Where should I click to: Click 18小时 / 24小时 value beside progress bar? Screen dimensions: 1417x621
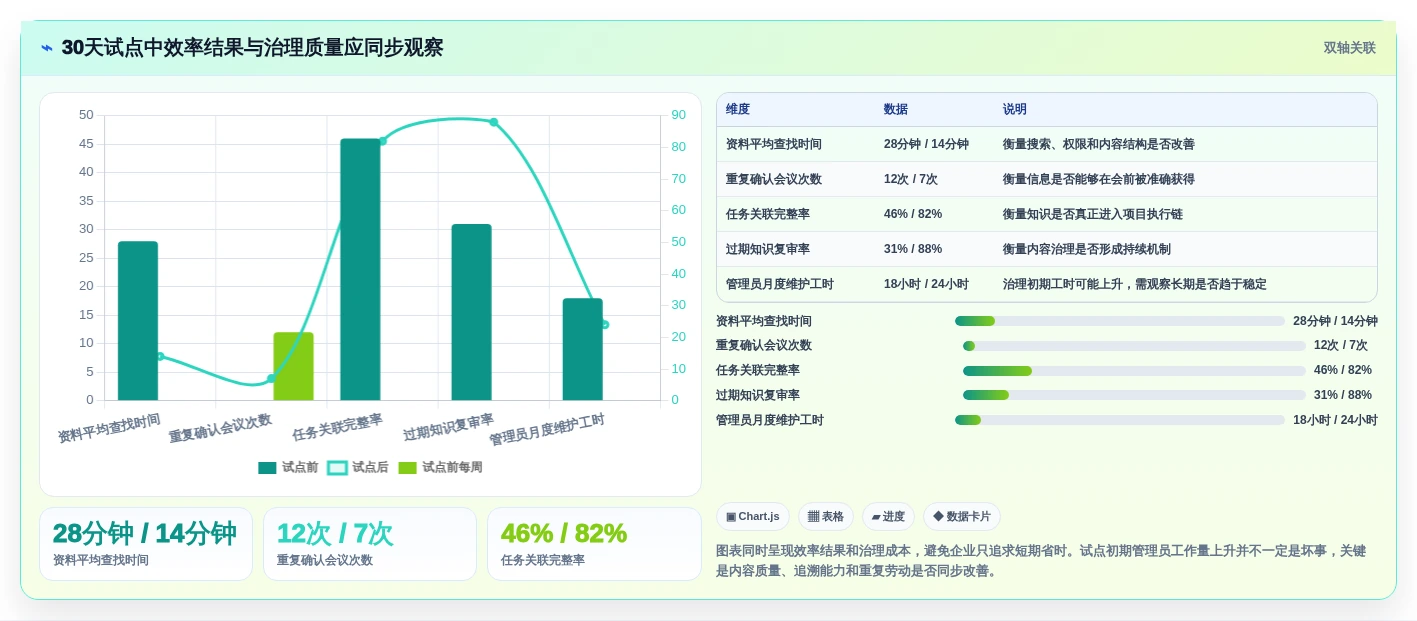(x=1335, y=420)
